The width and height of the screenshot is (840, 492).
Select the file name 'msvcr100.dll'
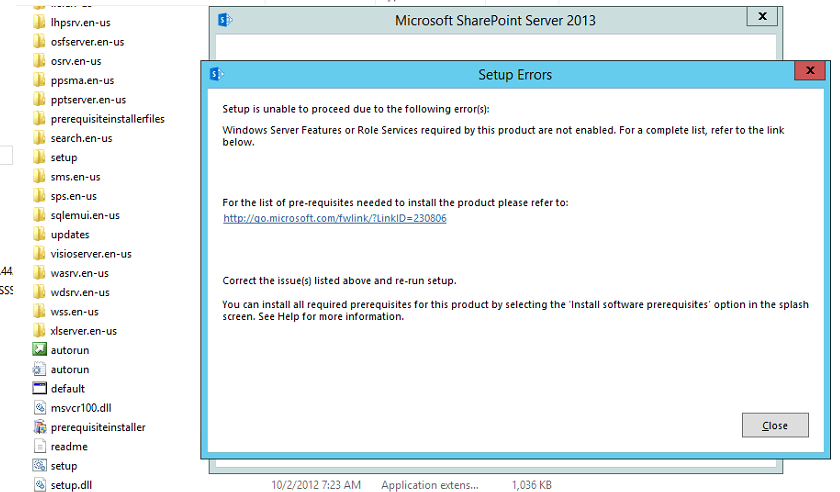click(x=81, y=408)
